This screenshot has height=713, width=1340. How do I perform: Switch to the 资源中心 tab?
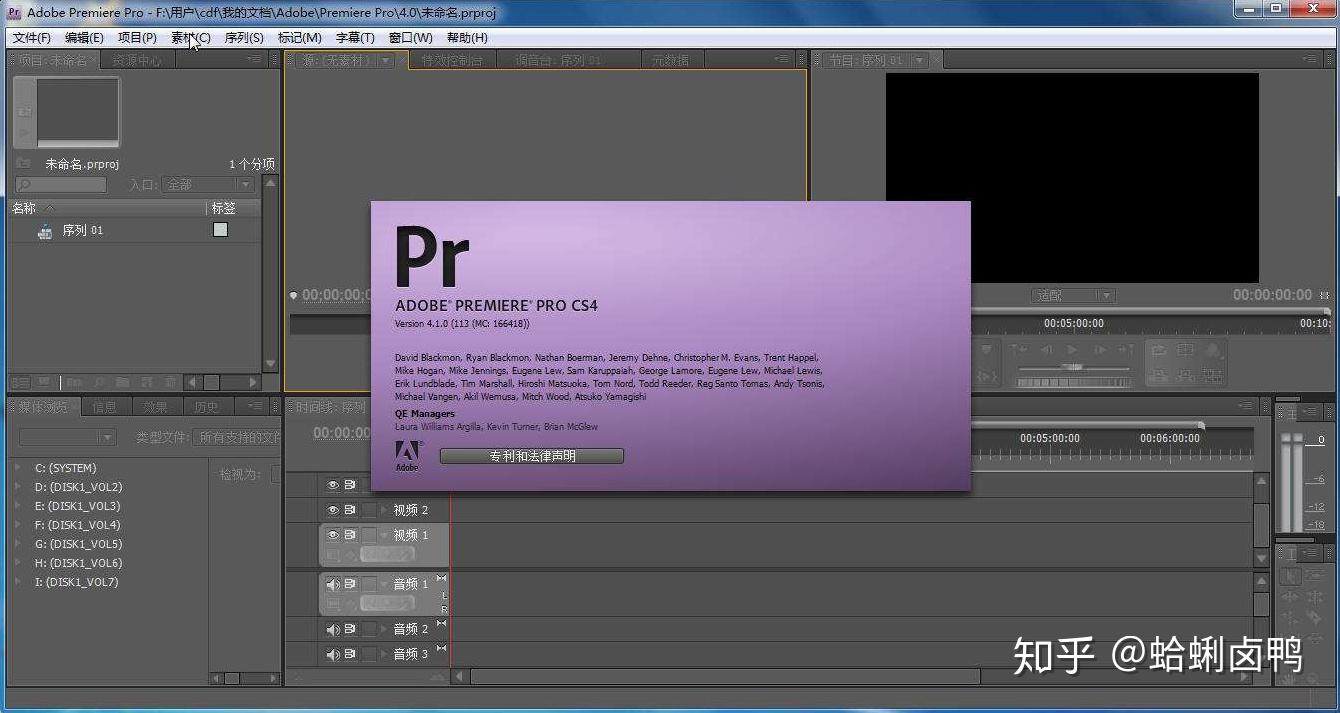coord(137,60)
